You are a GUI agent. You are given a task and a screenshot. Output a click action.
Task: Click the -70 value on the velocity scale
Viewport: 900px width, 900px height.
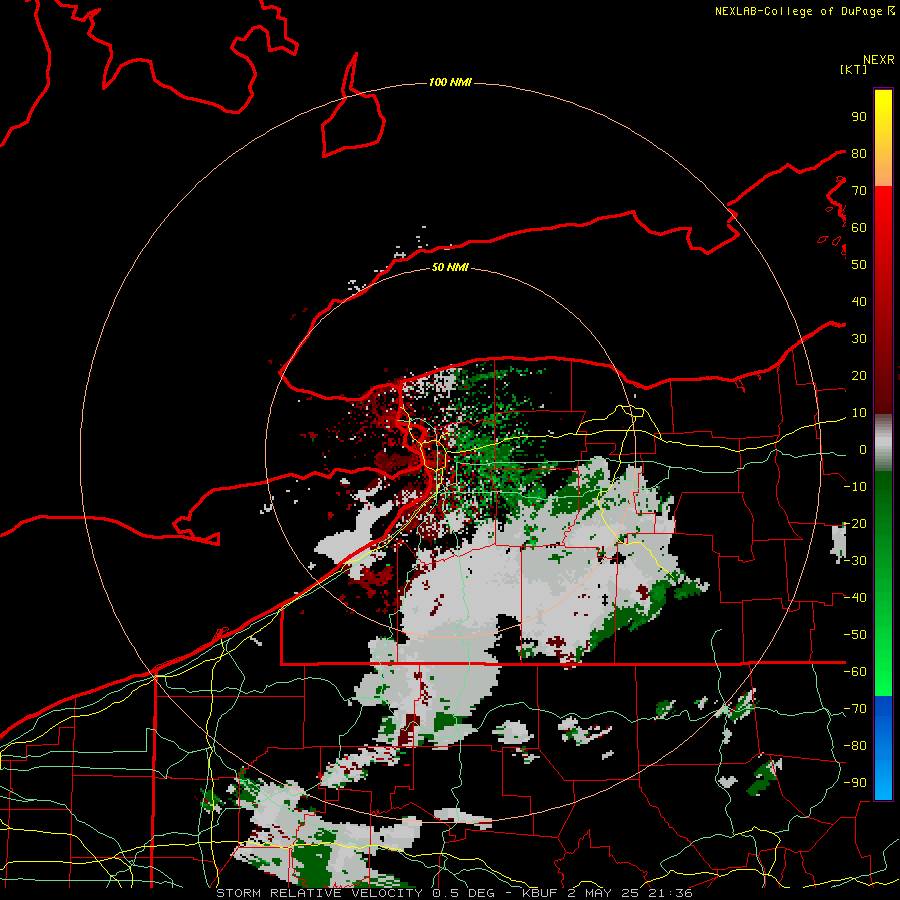(855, 709)
